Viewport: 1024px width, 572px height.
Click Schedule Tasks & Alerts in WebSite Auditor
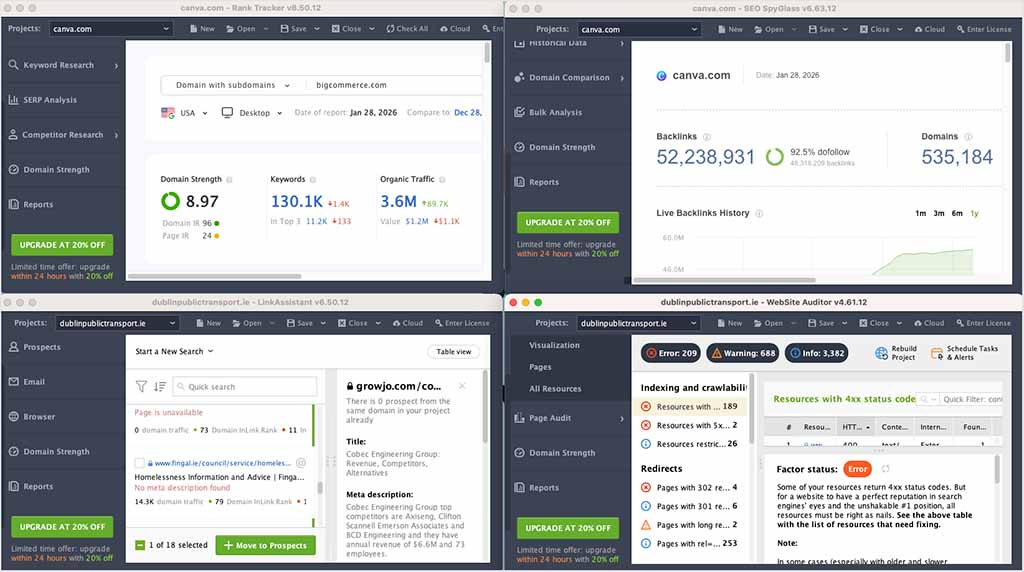pyautogui.click(x=965, y=353)
